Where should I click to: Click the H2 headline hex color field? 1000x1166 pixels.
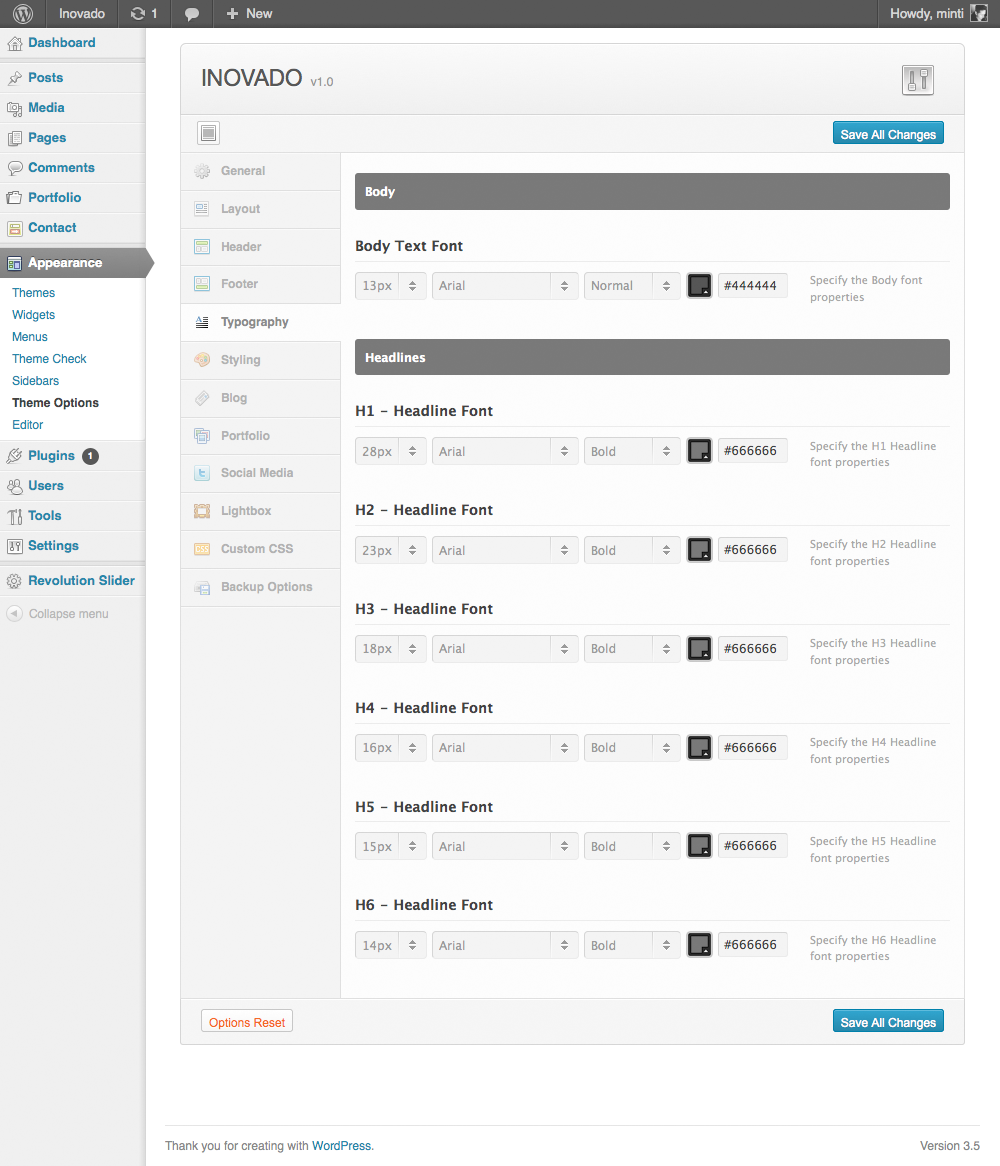tap(752, 550)
